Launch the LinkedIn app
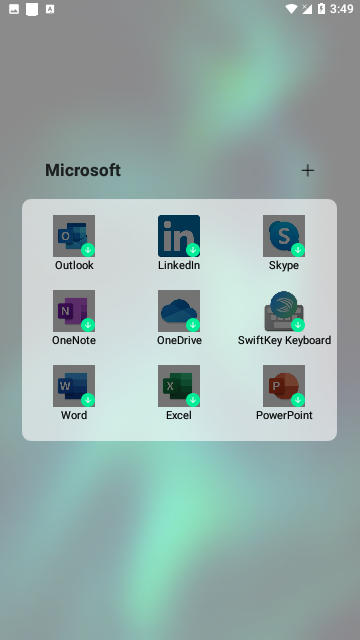 coord(179,236)
